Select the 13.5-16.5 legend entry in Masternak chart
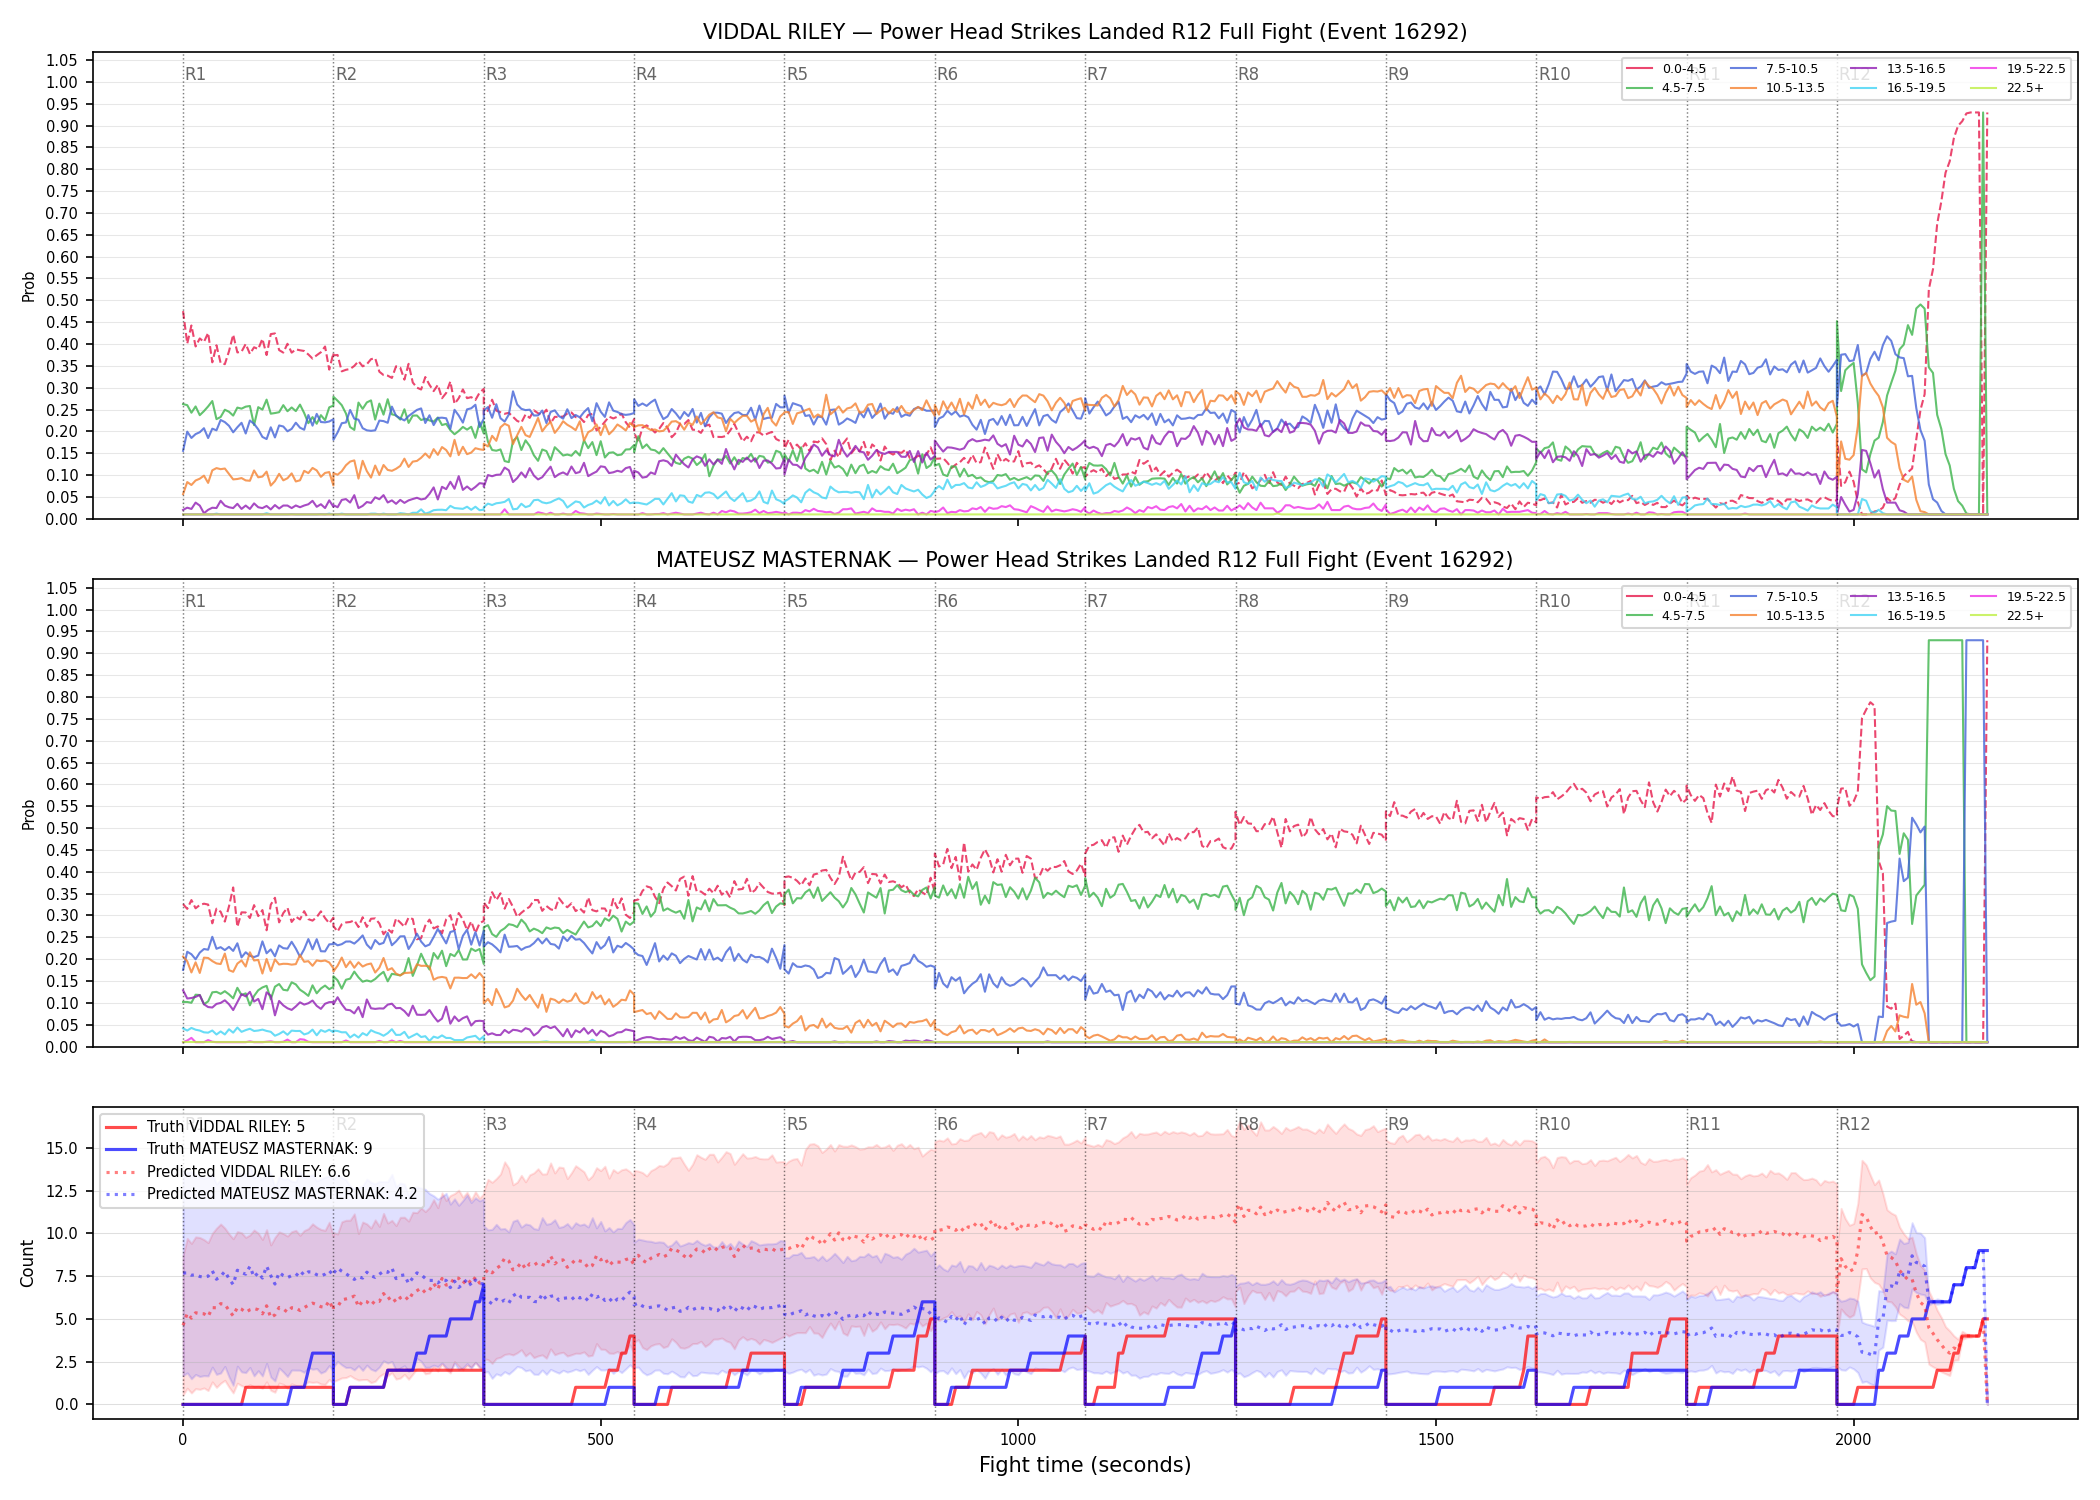The image size is (2100, 1500). pos(1898,597)
